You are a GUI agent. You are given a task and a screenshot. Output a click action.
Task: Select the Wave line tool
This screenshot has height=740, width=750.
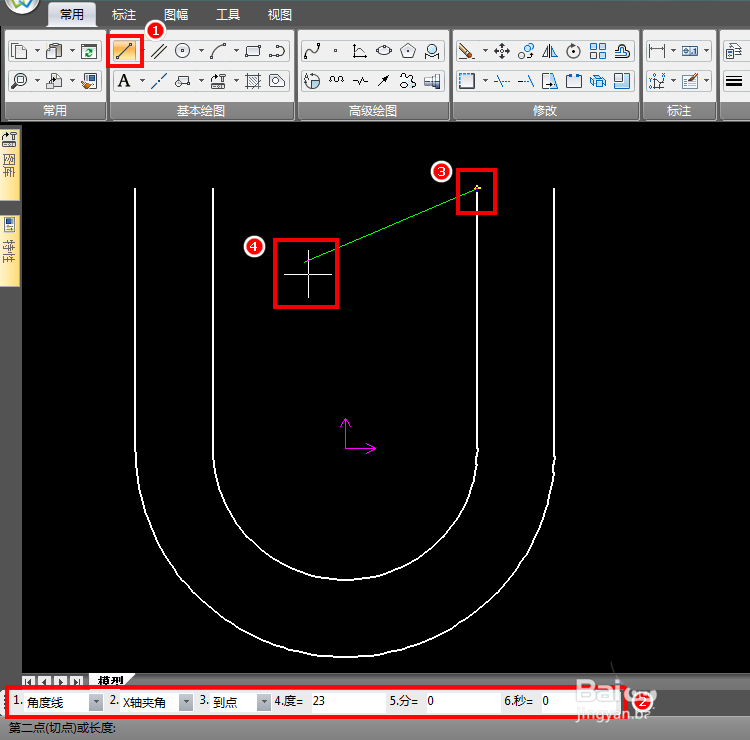click(x=336, y=81)
